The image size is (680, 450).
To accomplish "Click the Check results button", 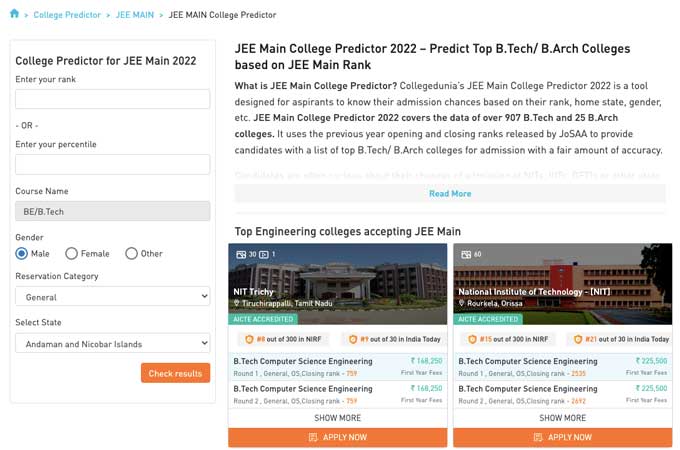I will click(175, 373).
